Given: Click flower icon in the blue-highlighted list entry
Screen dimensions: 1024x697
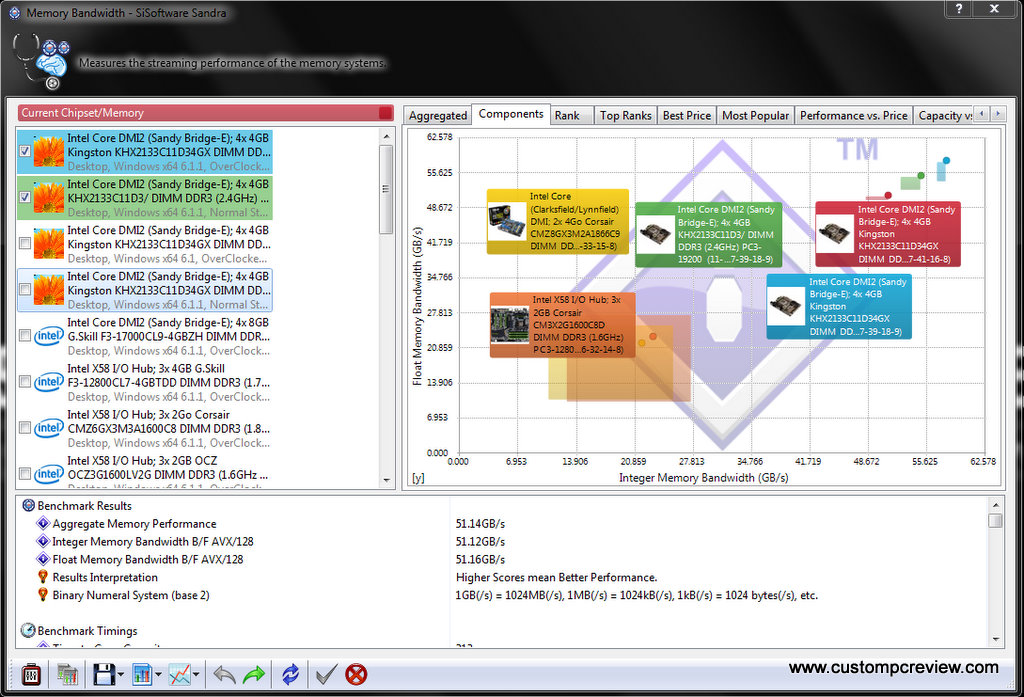Looking at the screenshot, I should pyautogui.click(x=49, y=152).
